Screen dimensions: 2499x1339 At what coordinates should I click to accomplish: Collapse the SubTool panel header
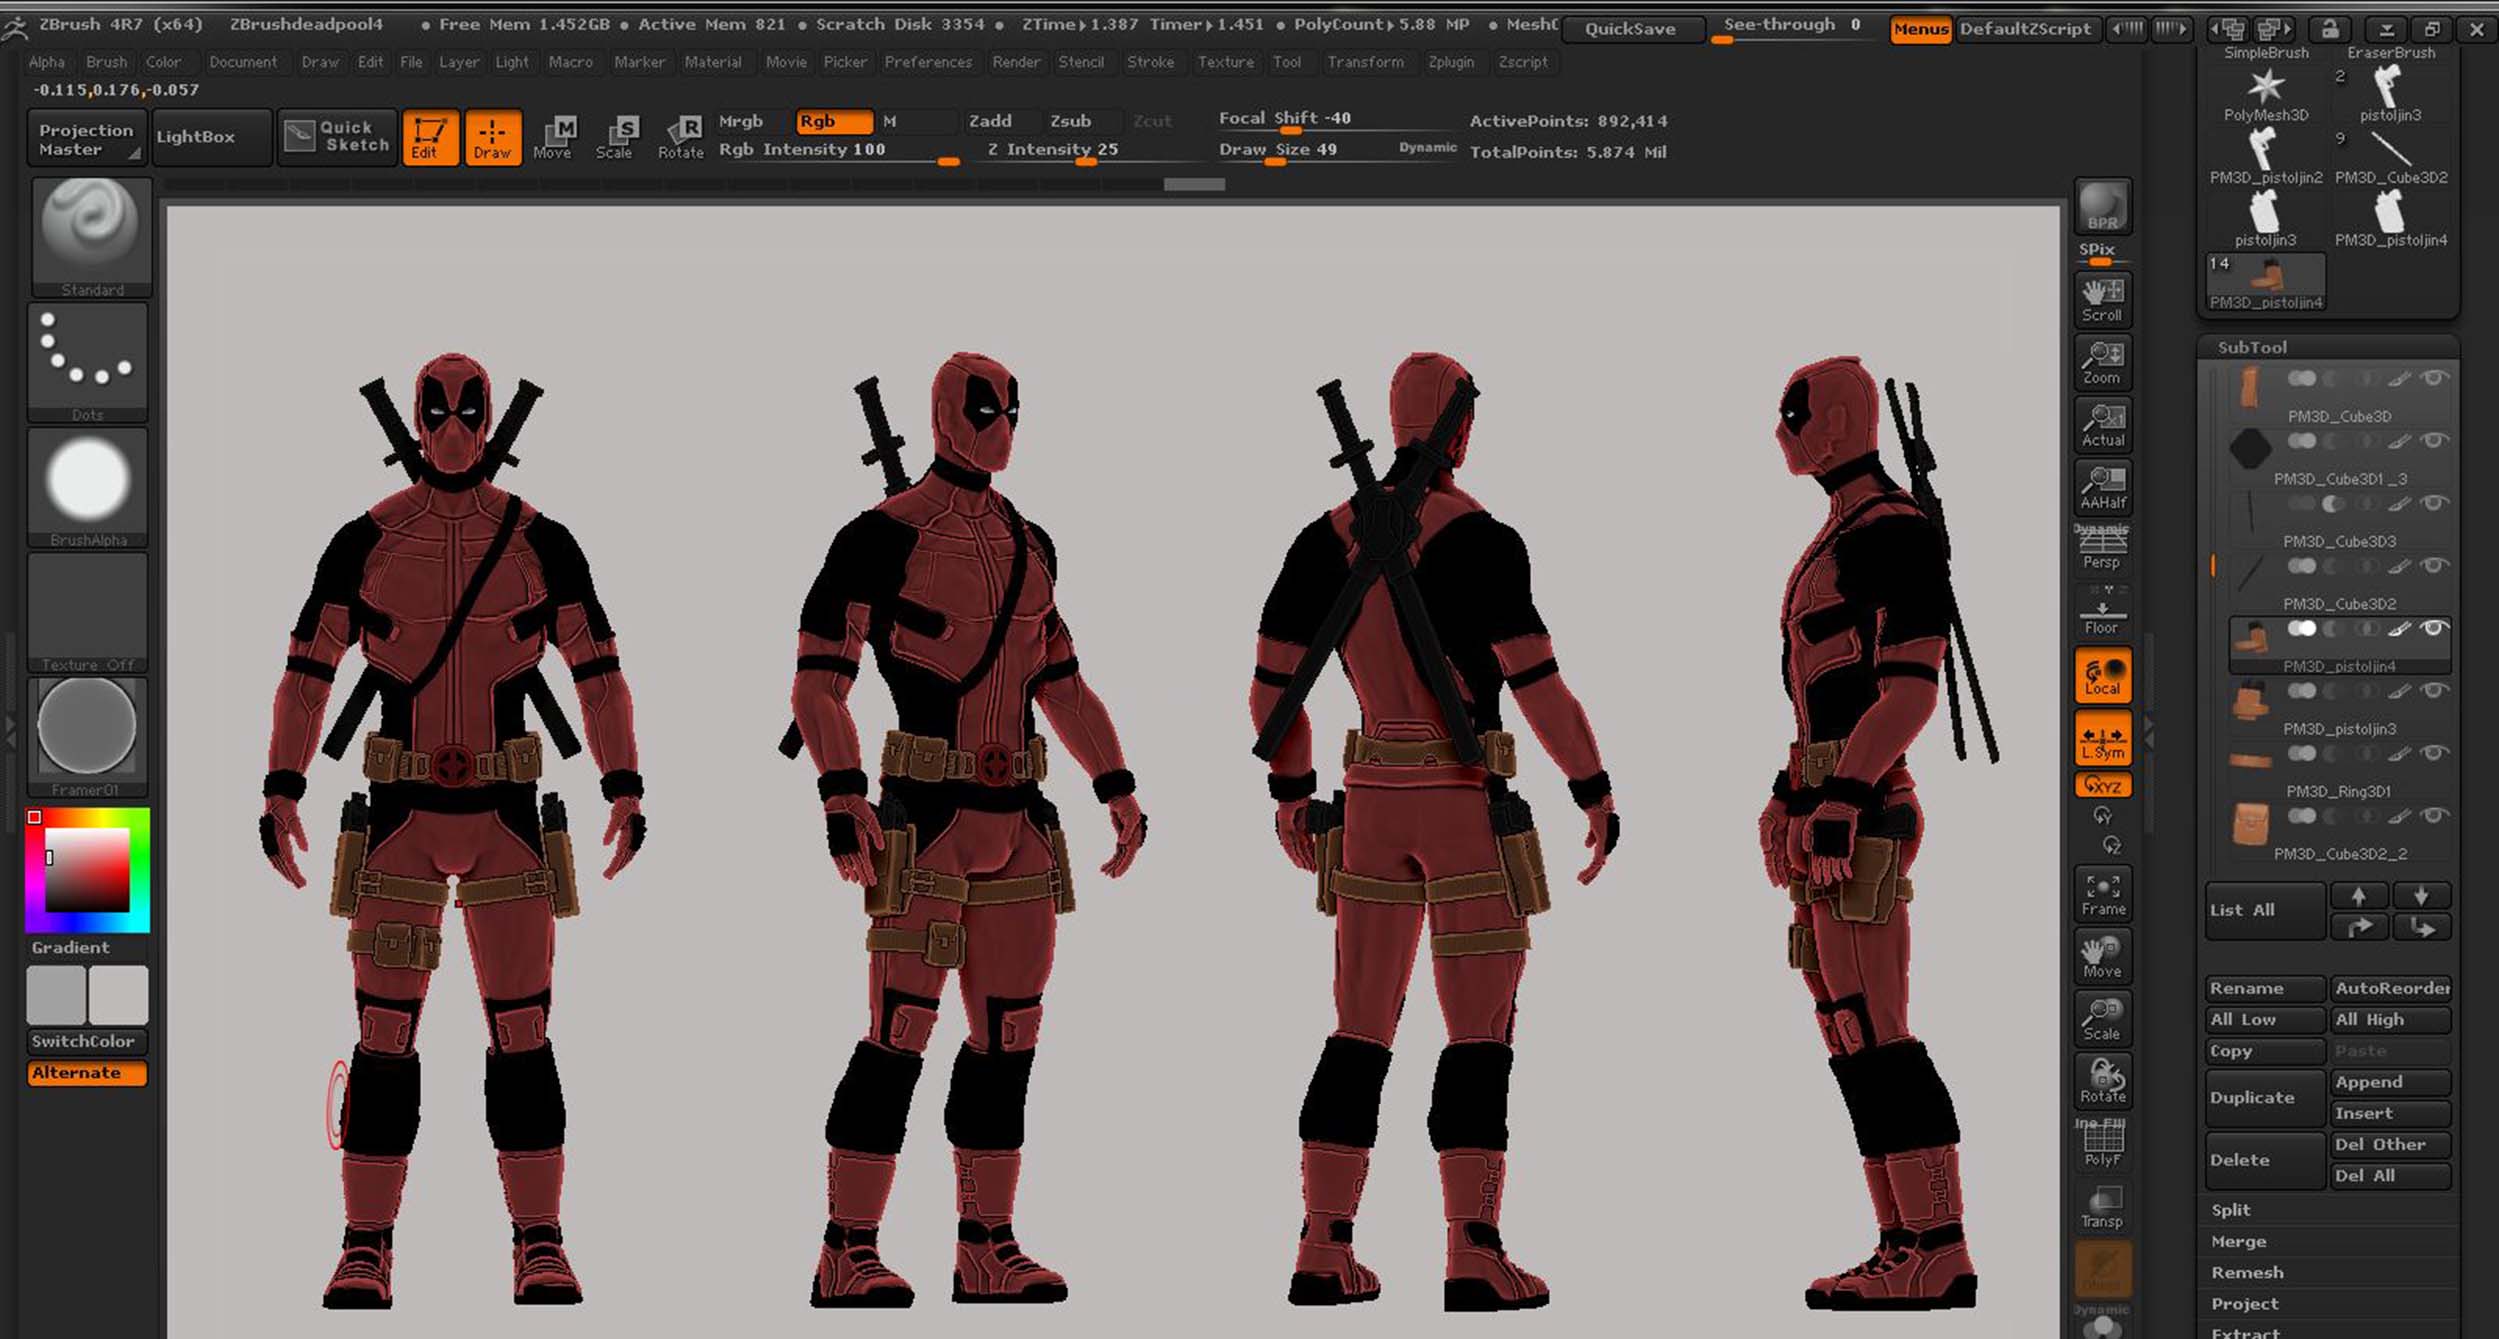coord(2252,348)
